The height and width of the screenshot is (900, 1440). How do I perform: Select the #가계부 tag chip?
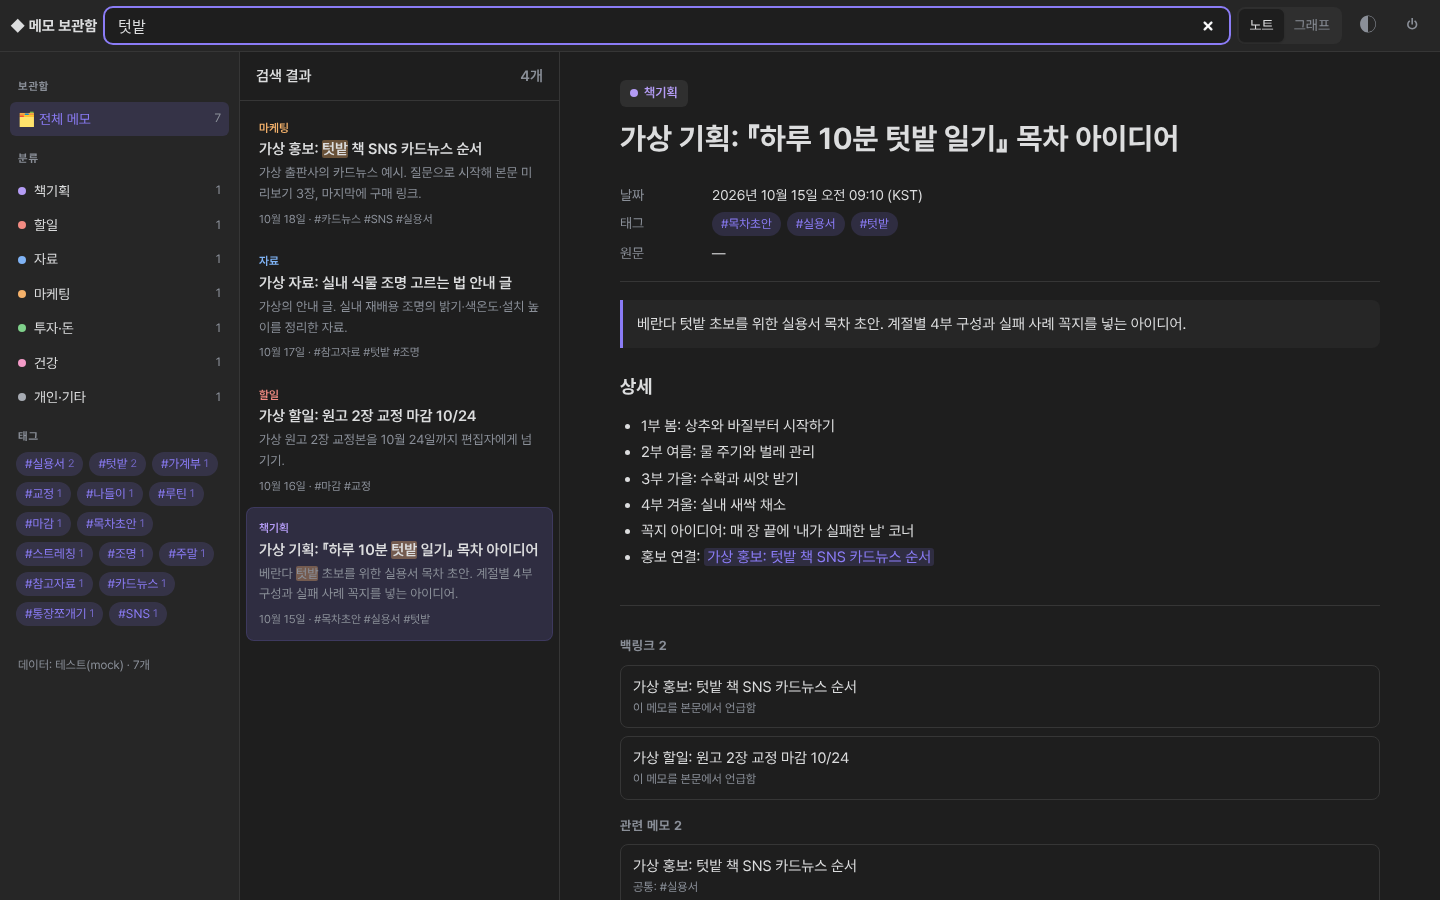click(185, 464)
